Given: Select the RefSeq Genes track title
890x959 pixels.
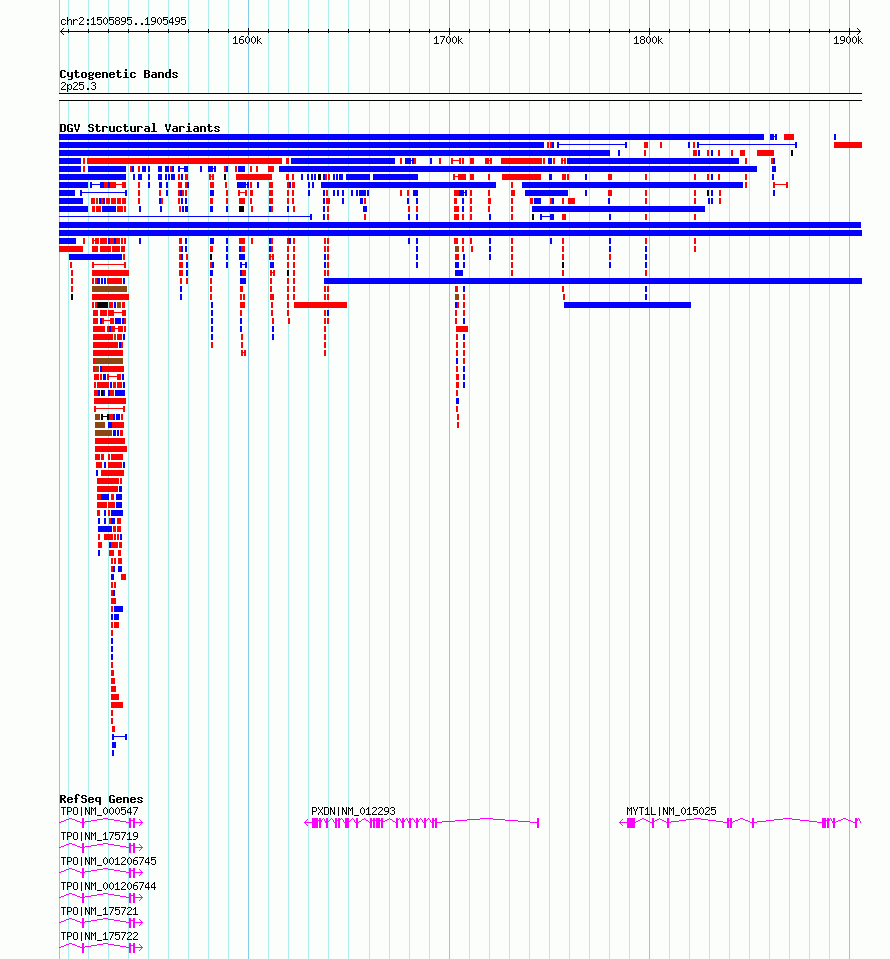Looking at the screenshot, I should click(x=101, y=799).
